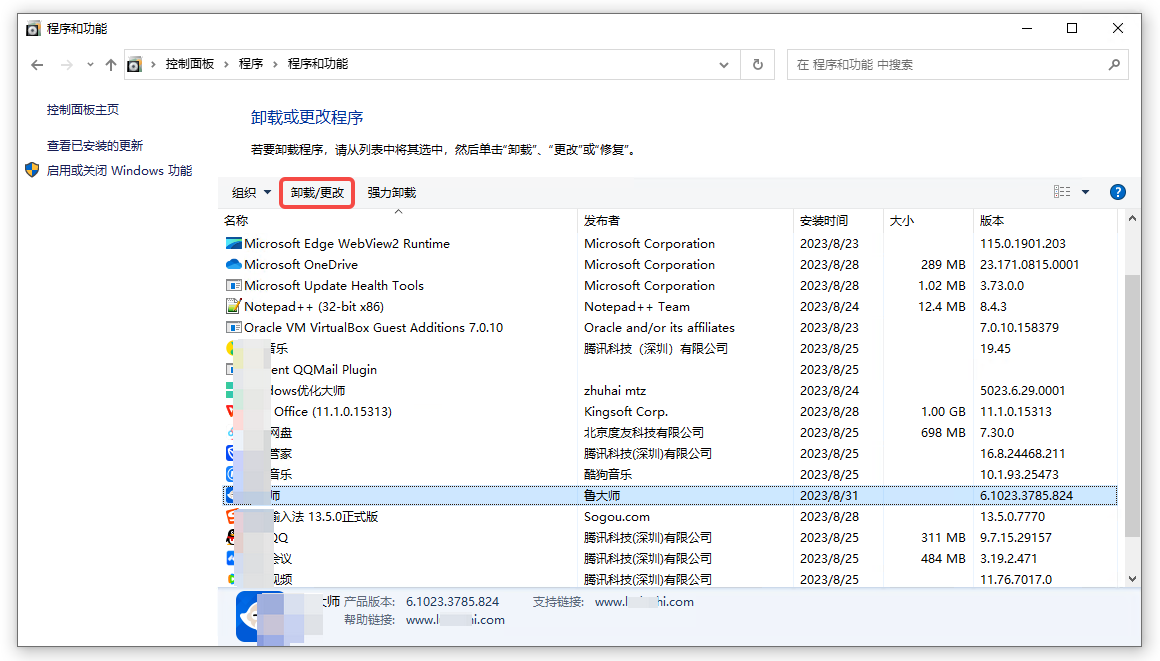Change the view layout icon
1160x661 pixels.
[x=1062, y=192]
